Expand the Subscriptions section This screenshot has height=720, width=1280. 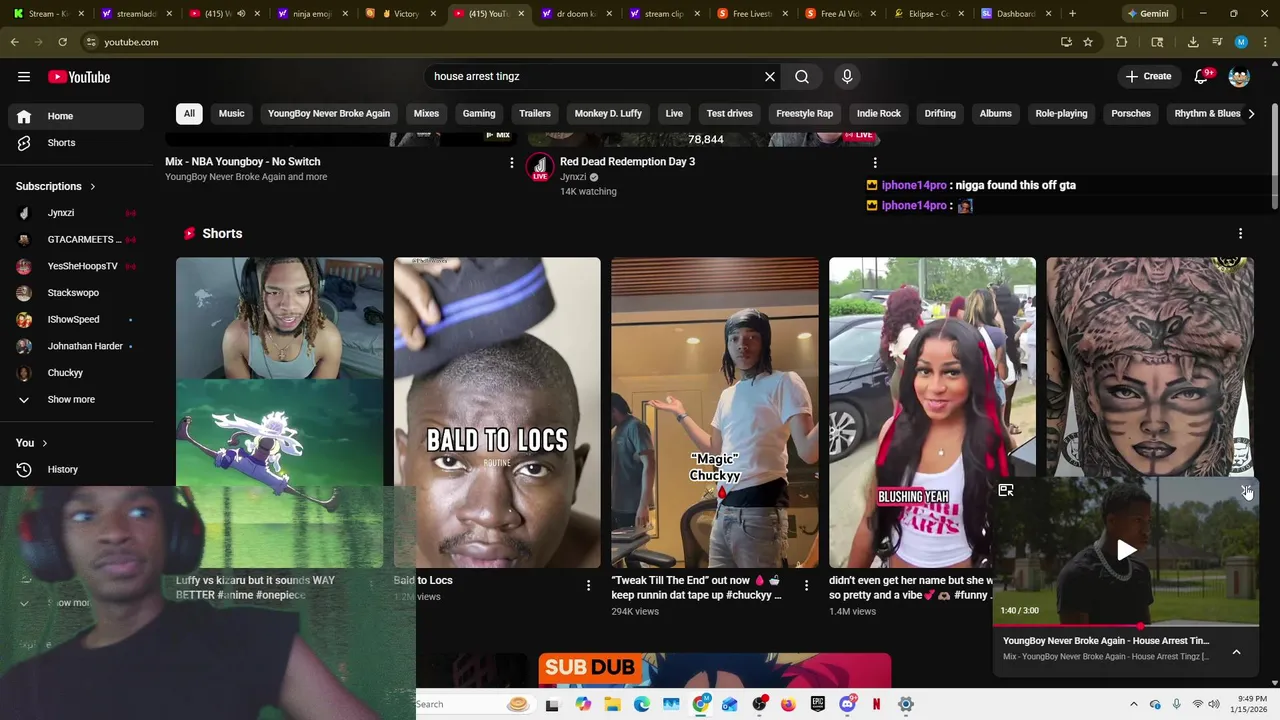pyautogui.click(x=56, y=186)
